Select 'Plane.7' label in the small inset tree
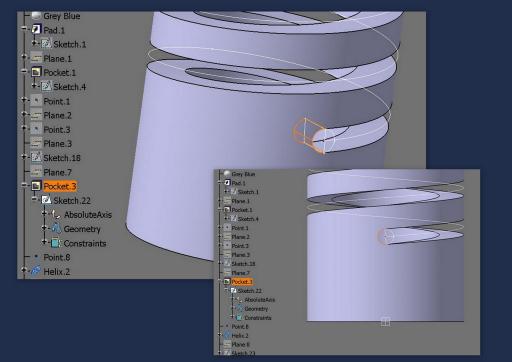 [x=240, y=273]
